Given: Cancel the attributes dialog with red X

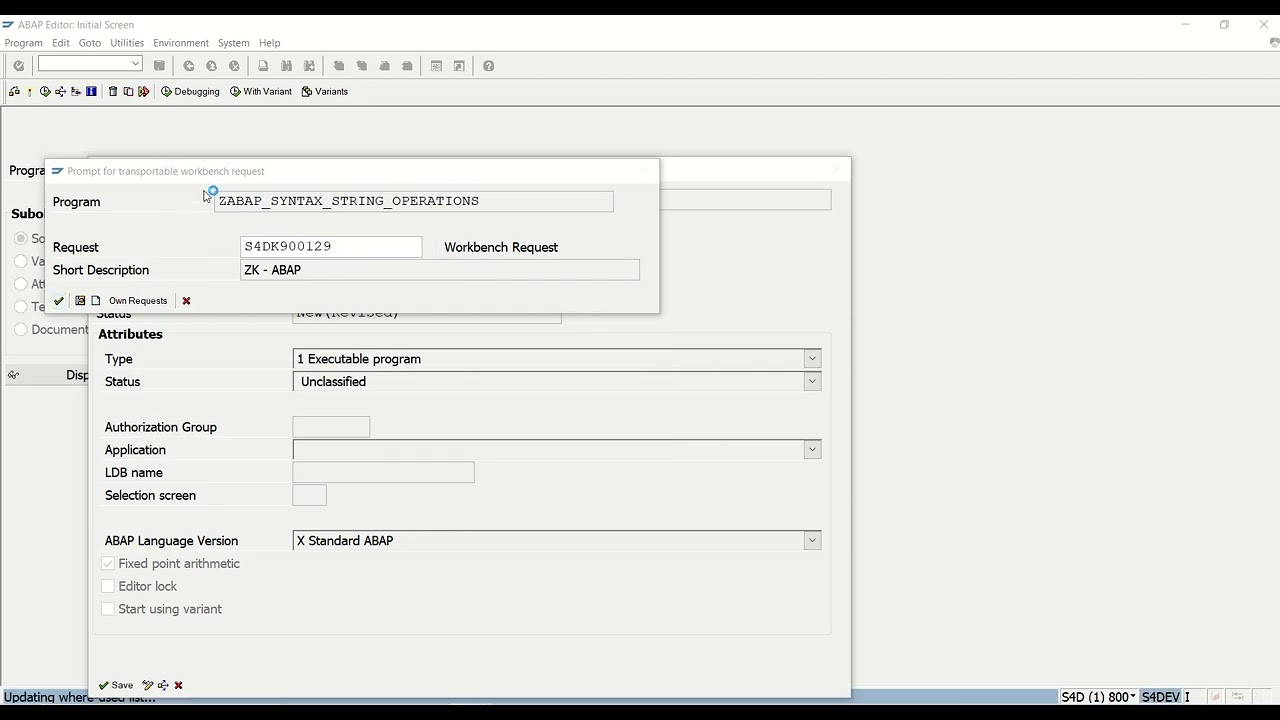Looking at the screenshot, I should [178, 685].
